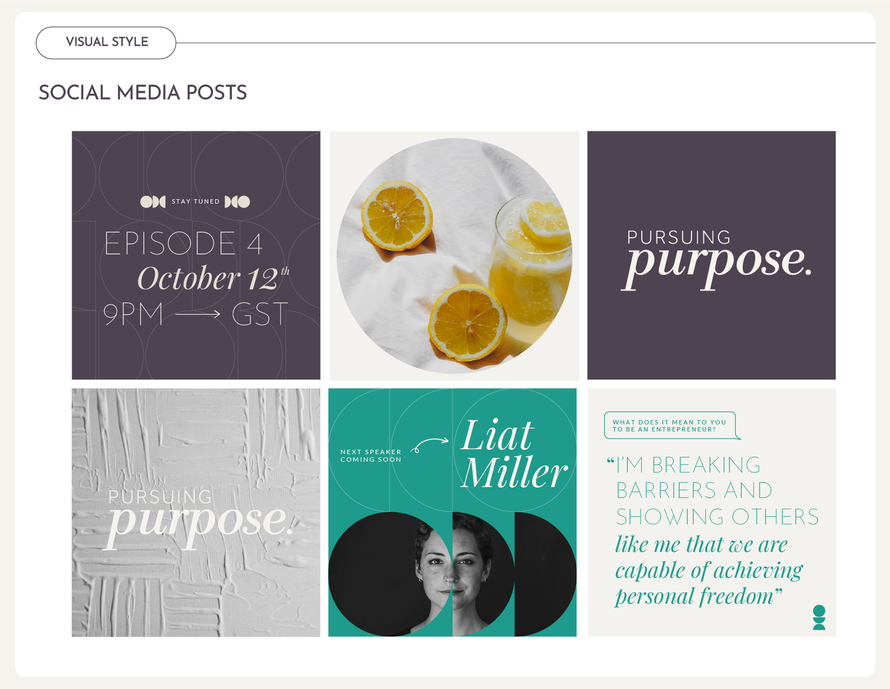Click the NEXT SPEAKER COMING SOON text
Screen dimensions: 890x689
371,455
